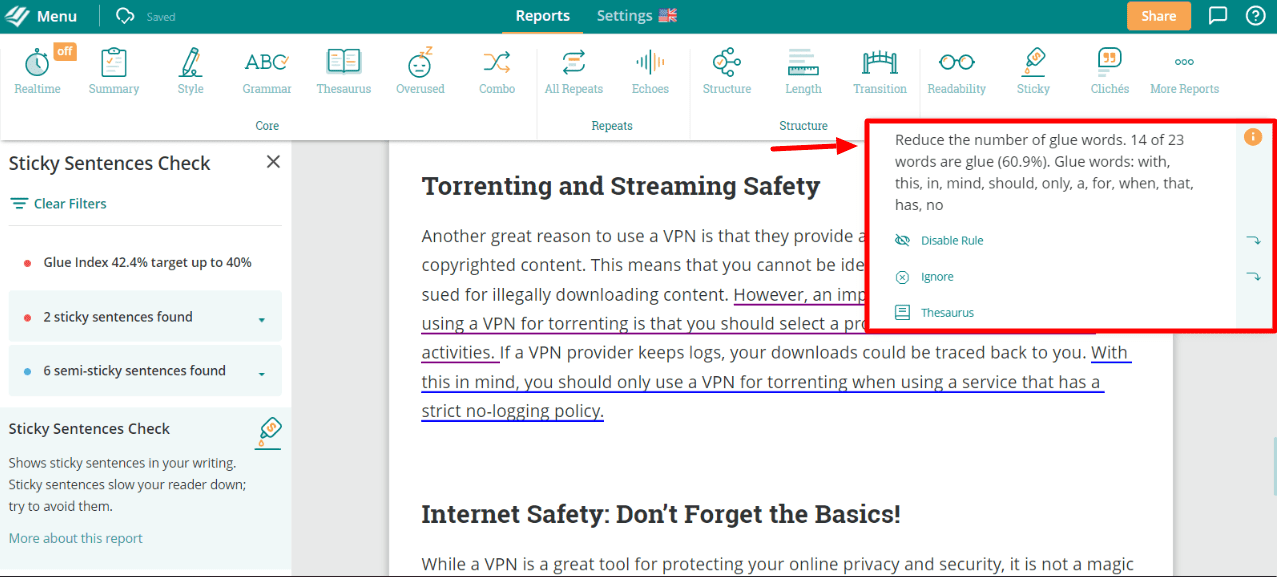This screenshot has width=1277, height=577.
Task: Click the orange Share button
Action: coord(1158,16)
